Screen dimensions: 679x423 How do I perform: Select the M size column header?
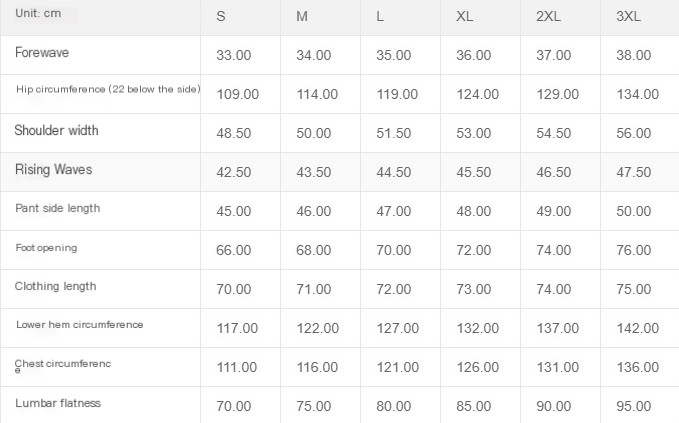(x=302, y=16)
